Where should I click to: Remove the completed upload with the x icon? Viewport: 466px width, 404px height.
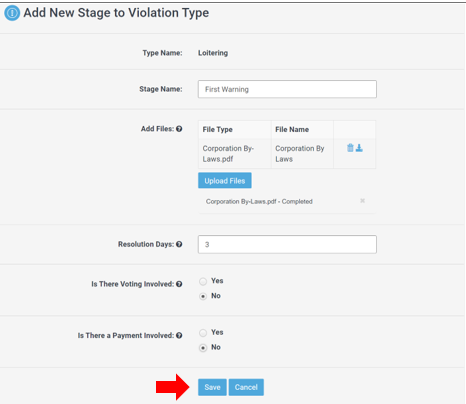[362, 201]
